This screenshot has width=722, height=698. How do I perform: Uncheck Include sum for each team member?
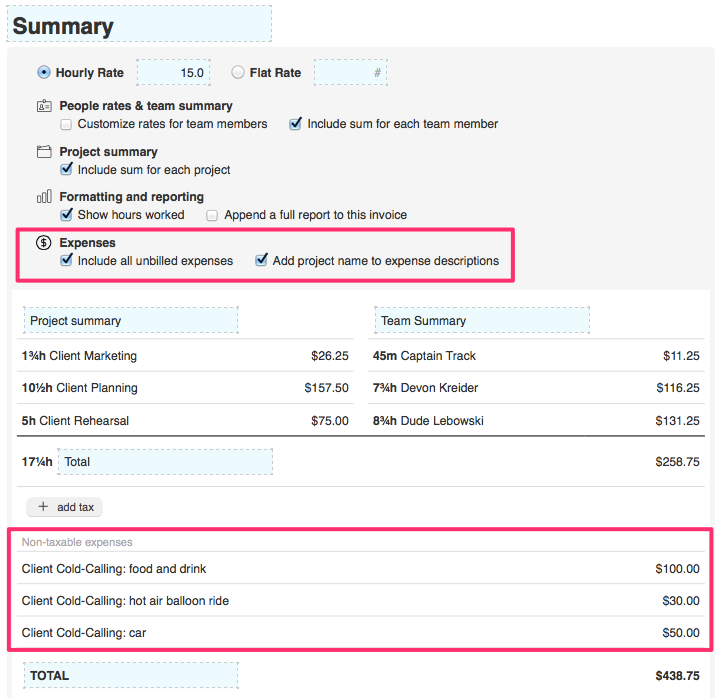click(295, 125)
